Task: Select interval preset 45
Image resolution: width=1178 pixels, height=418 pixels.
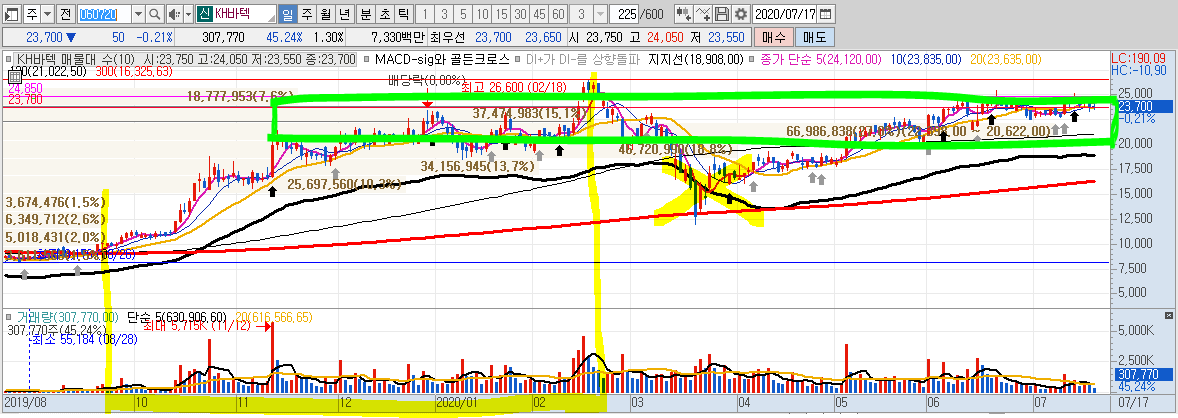Action: click(x=538, y=14)
